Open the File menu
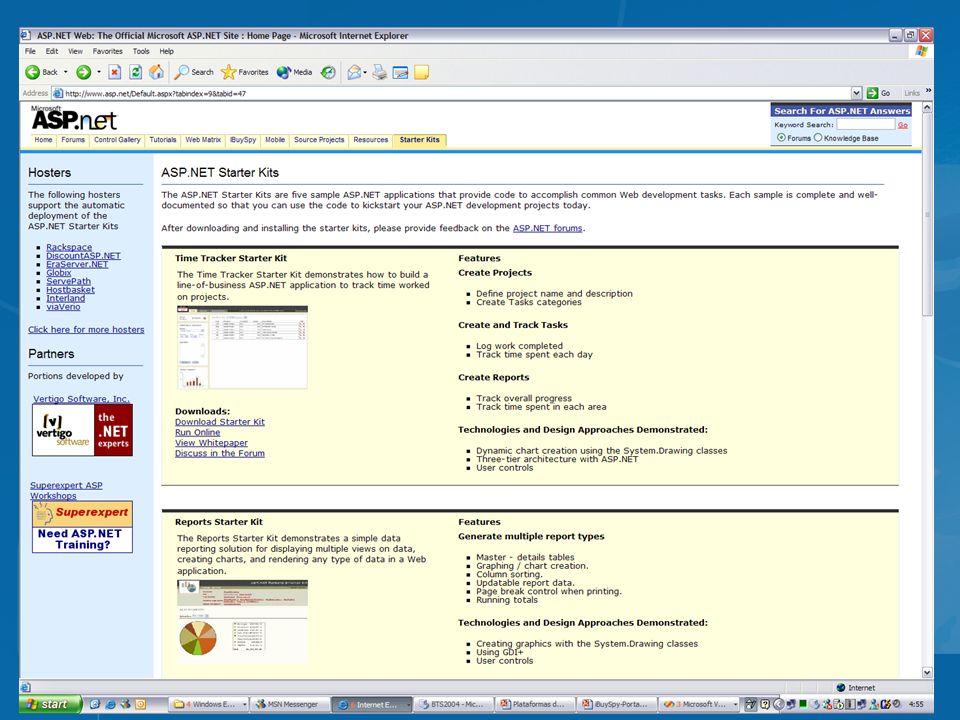This screenshot has height=720, width=960. [x=30, y=51]
